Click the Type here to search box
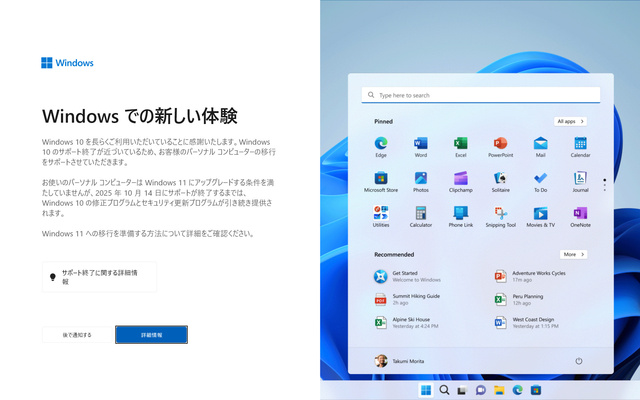This screenshot has width=640, height=400. click(x=480, y=95)
